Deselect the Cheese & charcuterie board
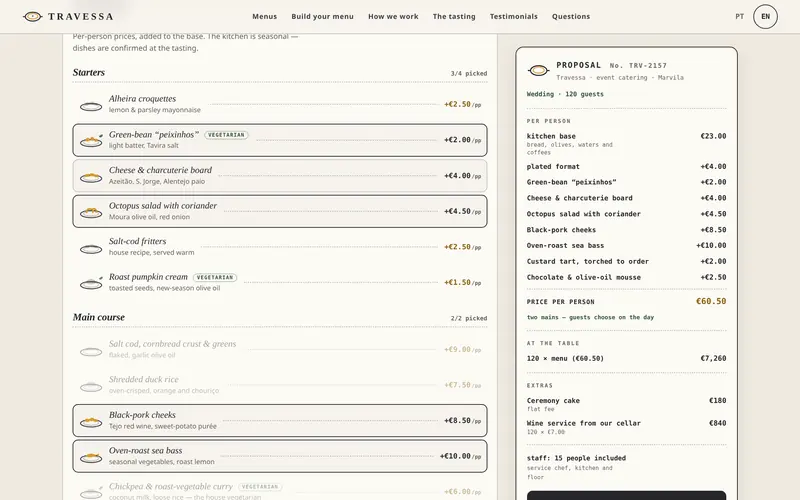Viewport: 800px width, 500px height. [280, 176]
